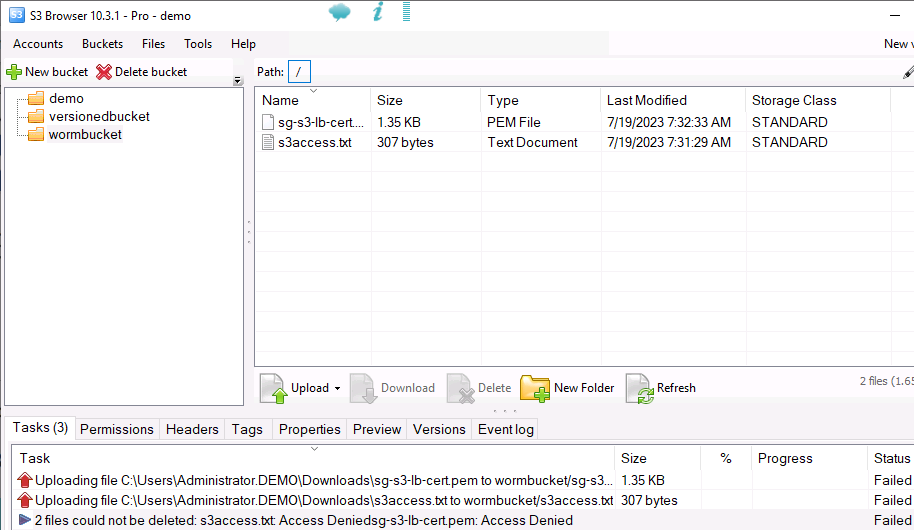Click red upload arrow for s3access.txt task

(x=24, y=500)
